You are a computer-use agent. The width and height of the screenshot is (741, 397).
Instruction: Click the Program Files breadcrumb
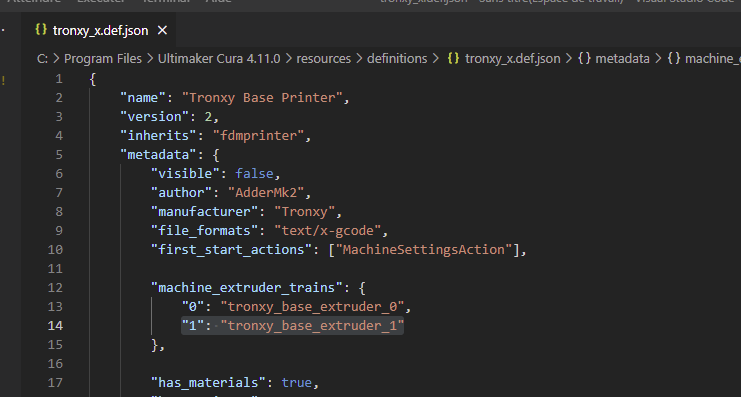point(103,59)
